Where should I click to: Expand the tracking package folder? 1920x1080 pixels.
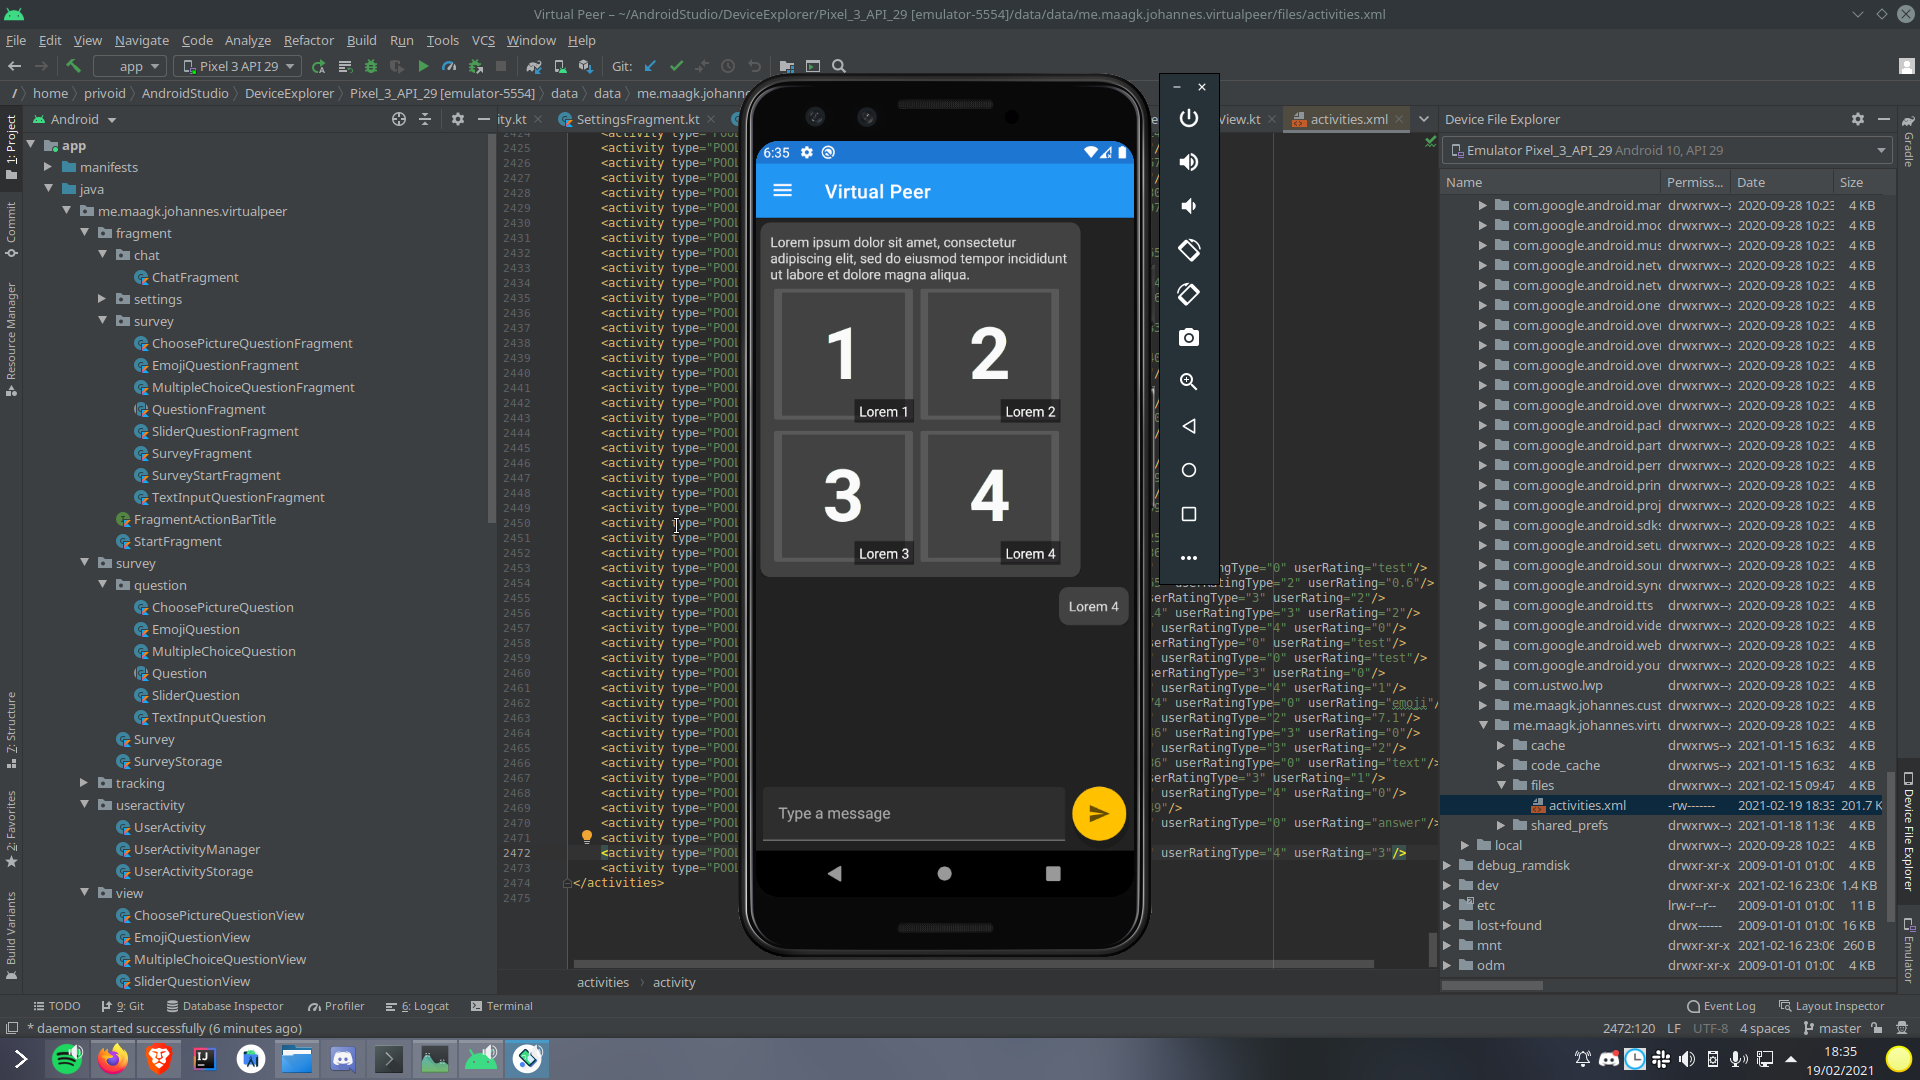click(x=85, y=783)
